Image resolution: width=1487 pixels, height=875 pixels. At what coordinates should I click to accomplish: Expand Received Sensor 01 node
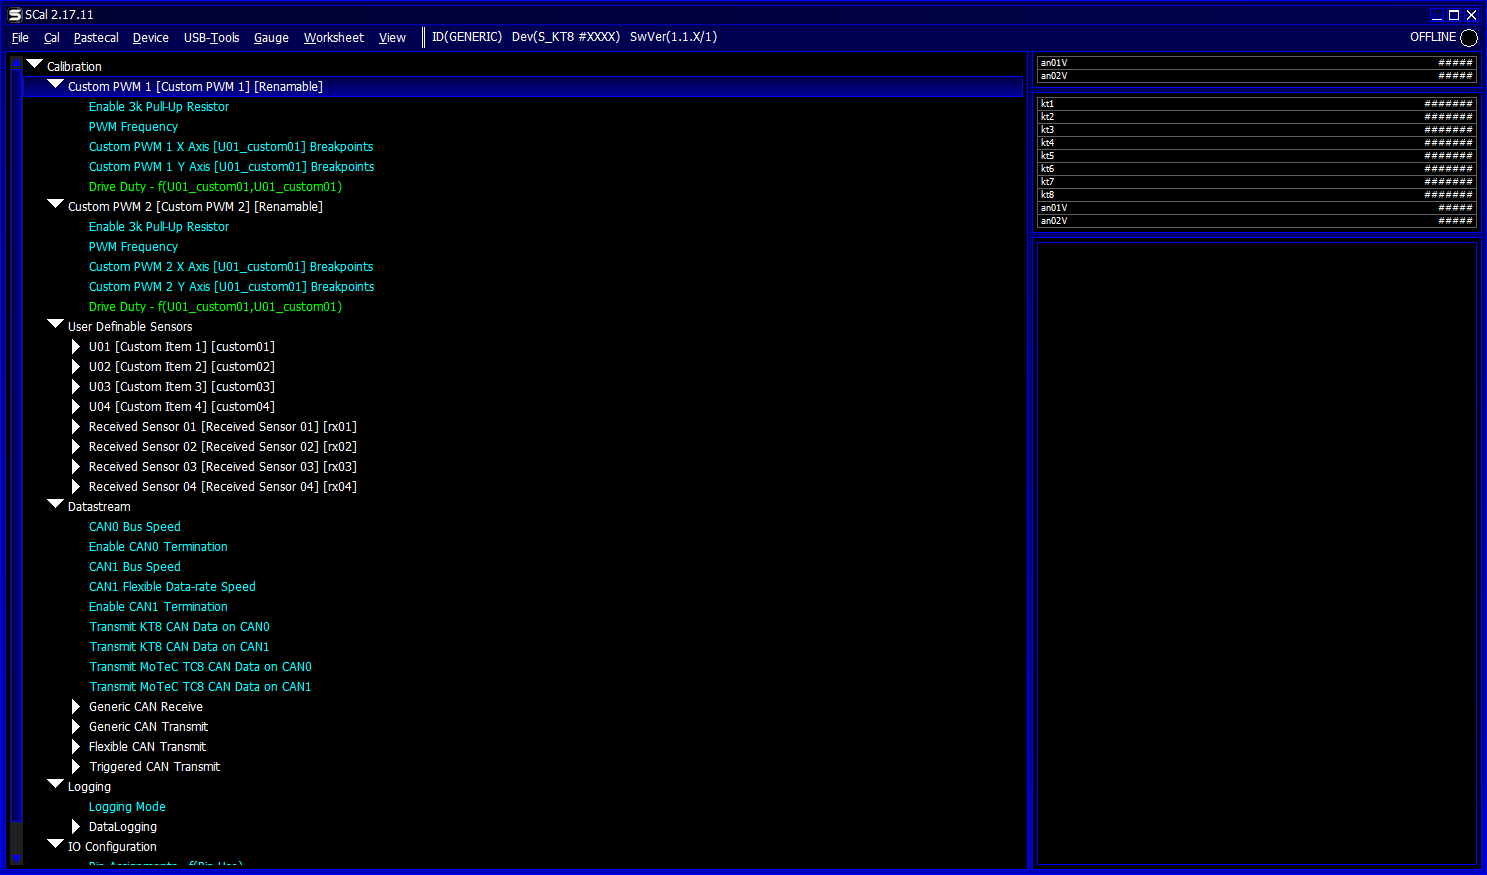click(76, 427)
